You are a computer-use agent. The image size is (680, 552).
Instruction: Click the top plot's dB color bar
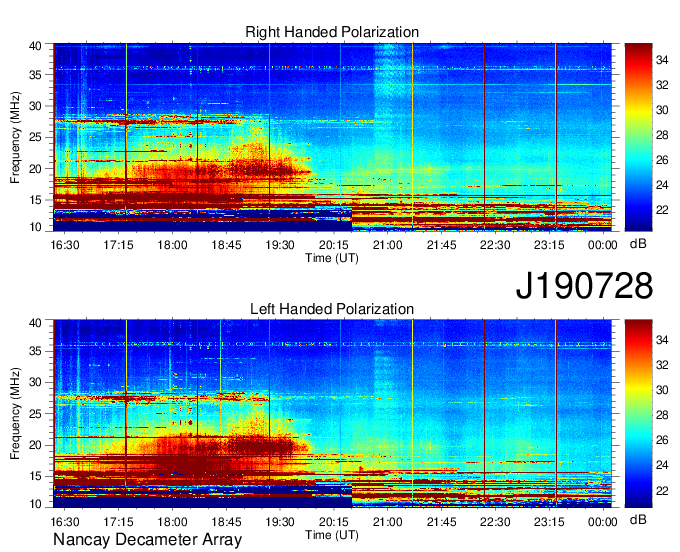(638, 137)
